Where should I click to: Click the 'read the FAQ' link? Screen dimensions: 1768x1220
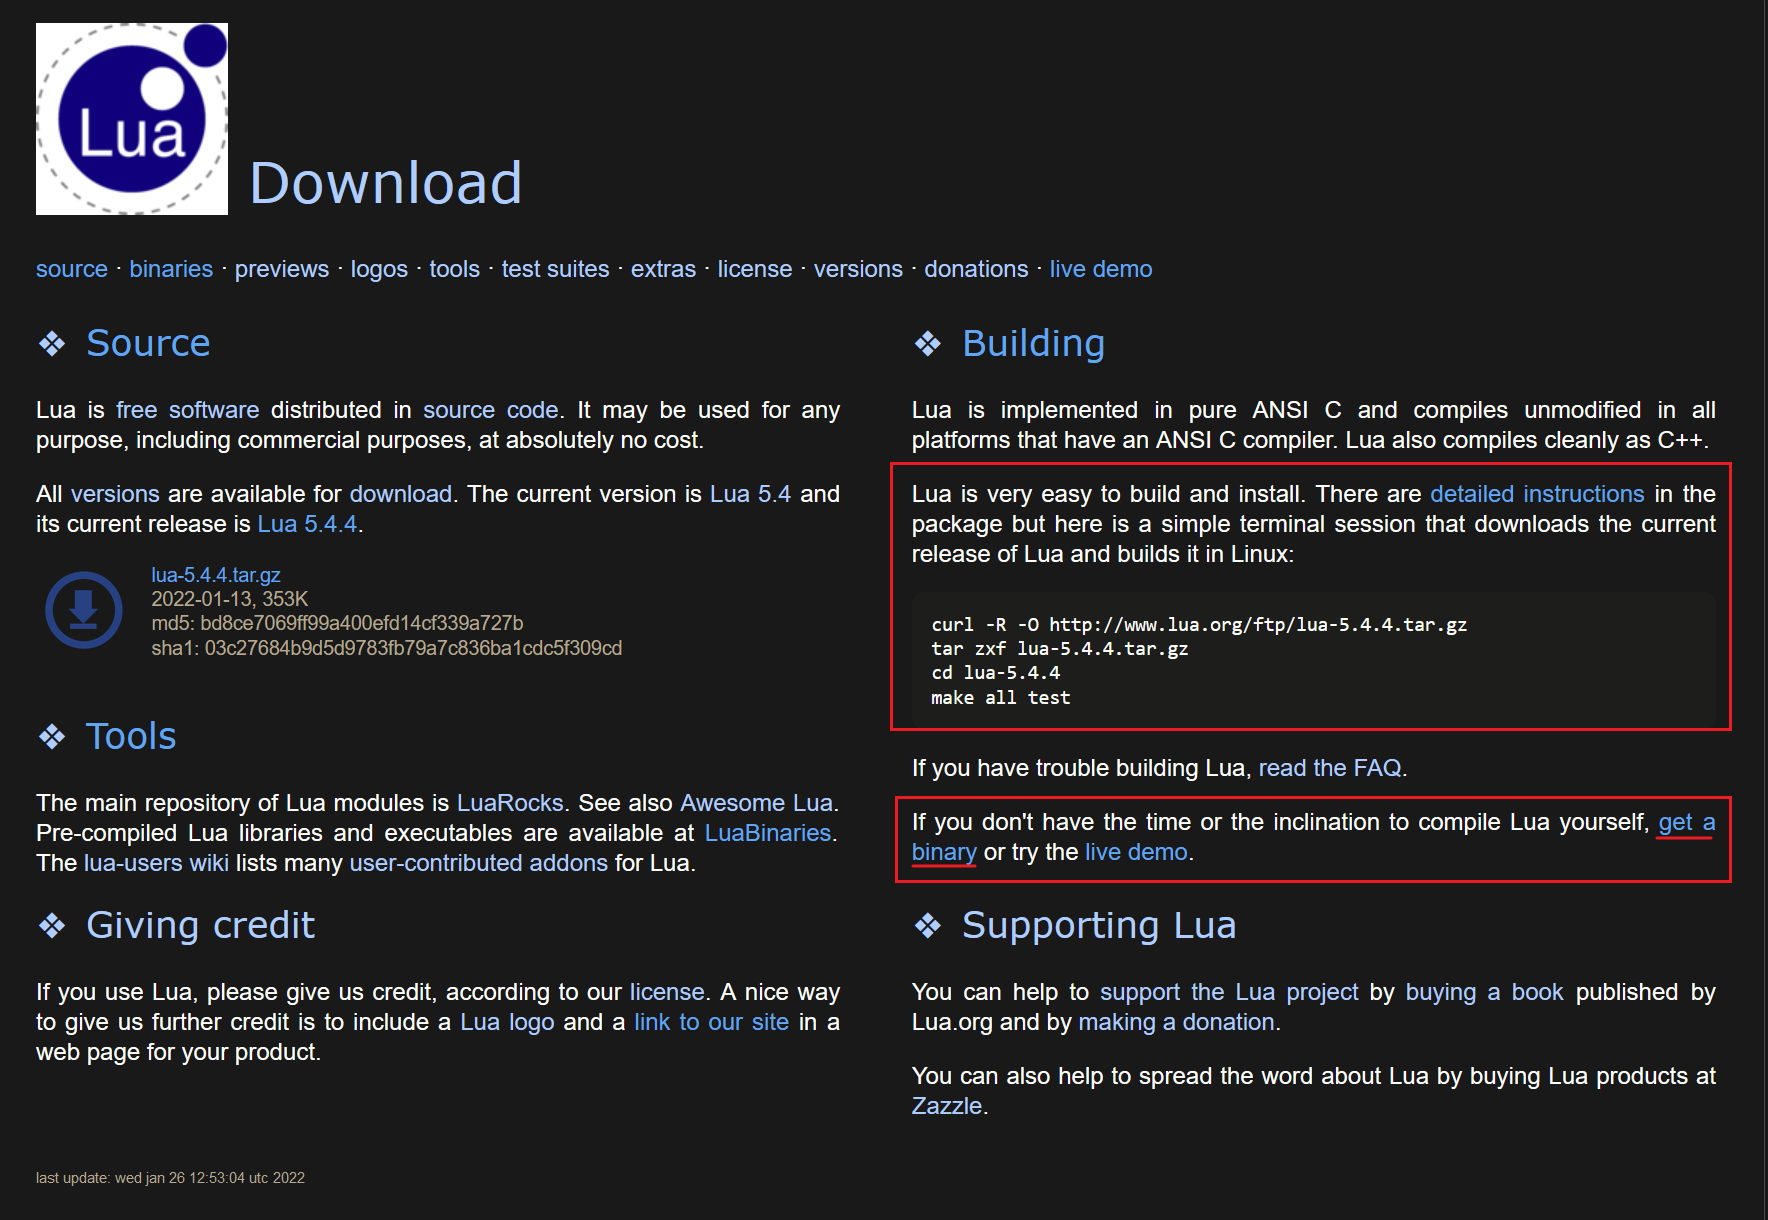[x=1330, y=768]
